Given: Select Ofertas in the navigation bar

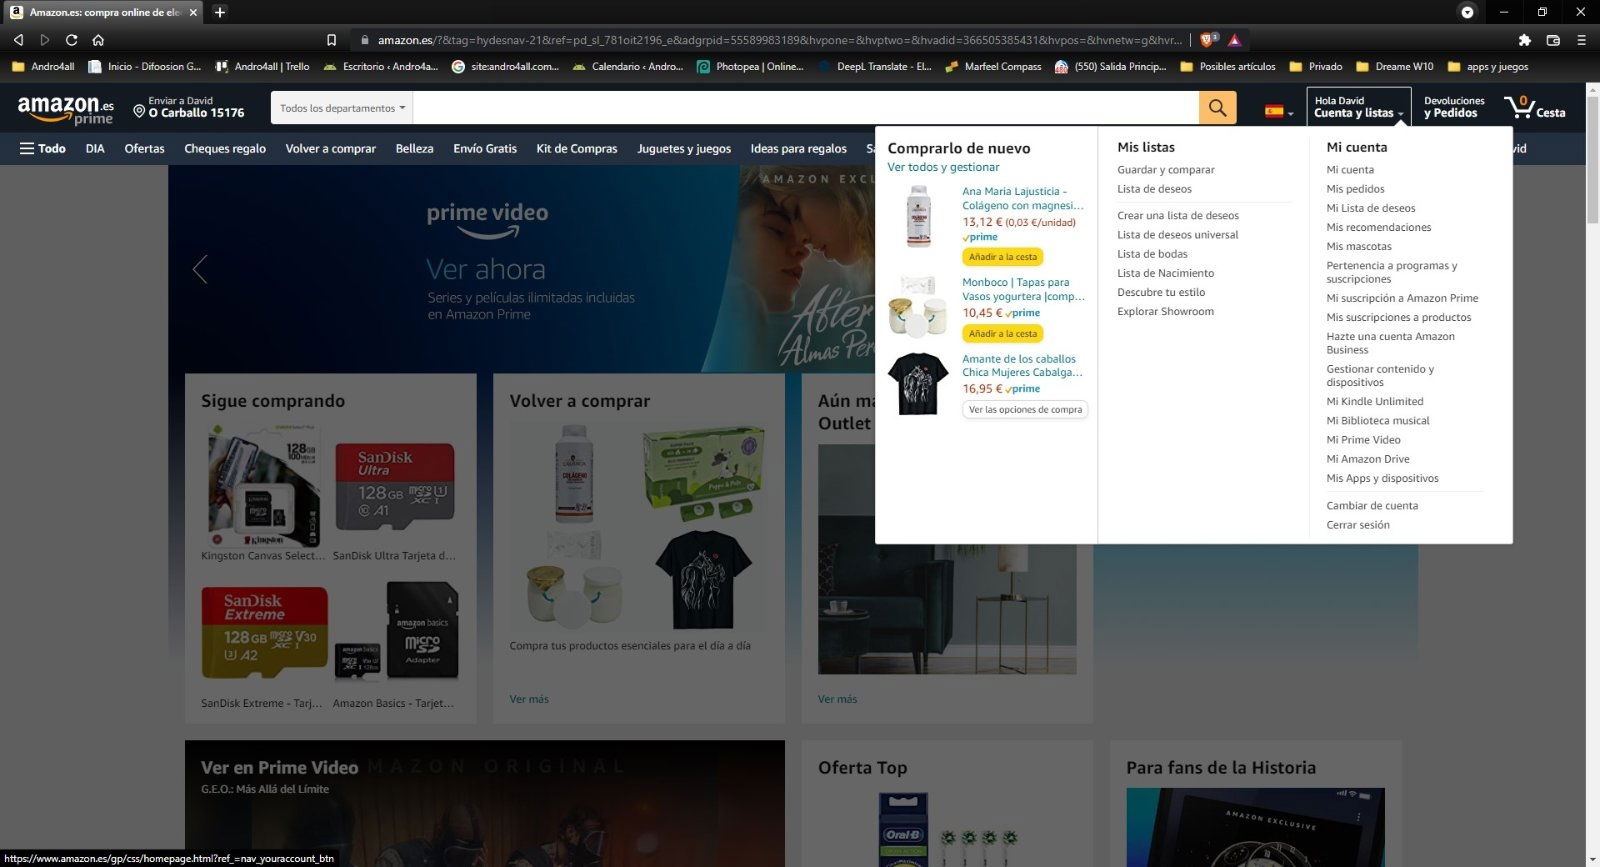Looking at the screenshot, I should [x=144, y=148].
